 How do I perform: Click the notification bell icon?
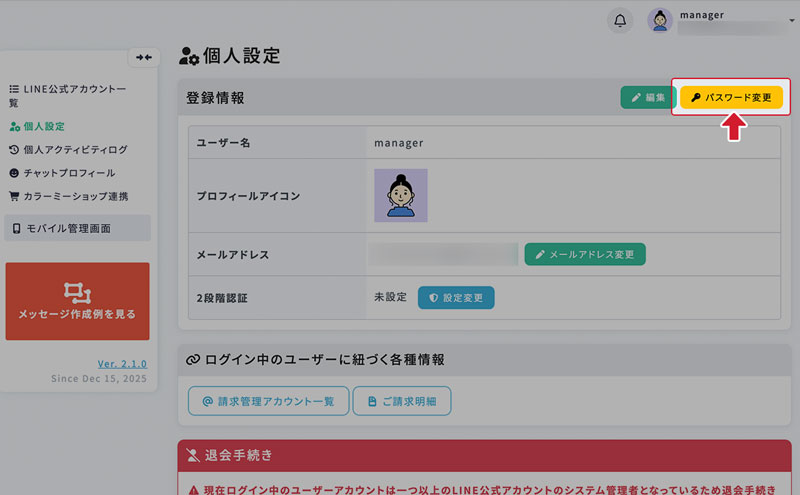[x=621, y=21]
